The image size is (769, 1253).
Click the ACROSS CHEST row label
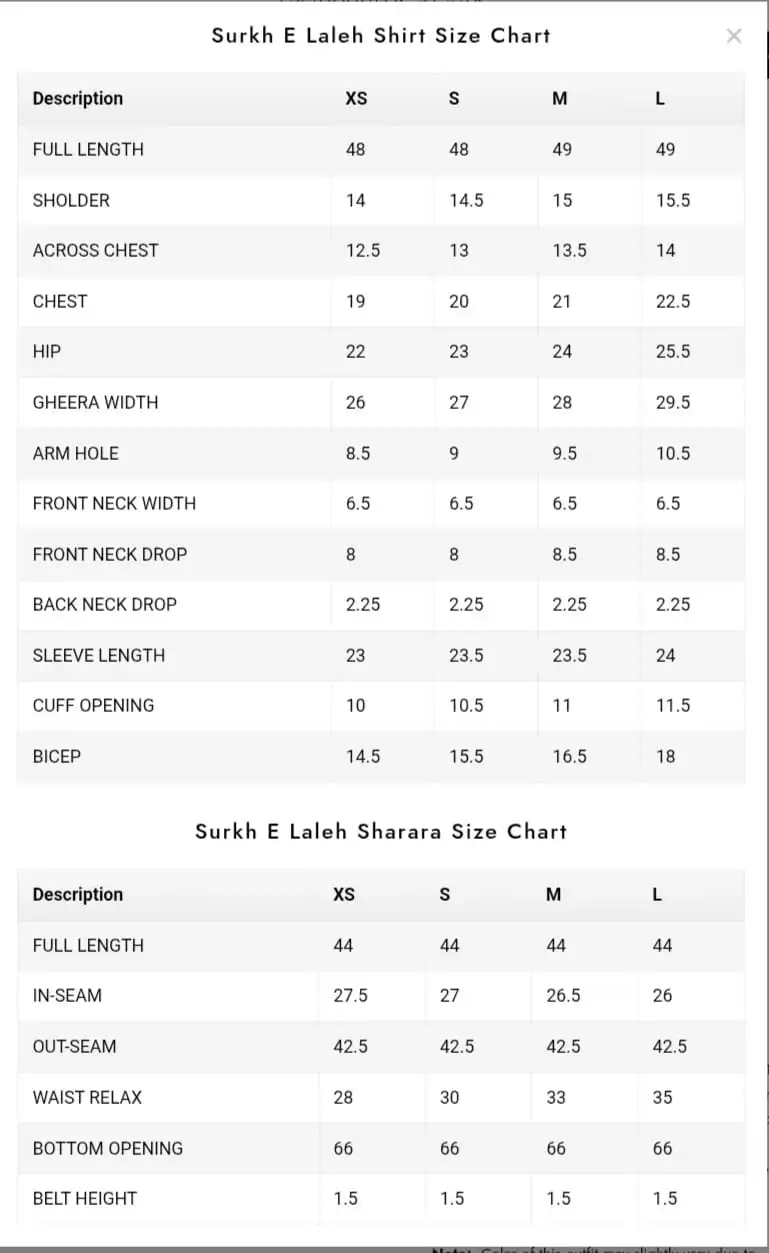point(95,250)
